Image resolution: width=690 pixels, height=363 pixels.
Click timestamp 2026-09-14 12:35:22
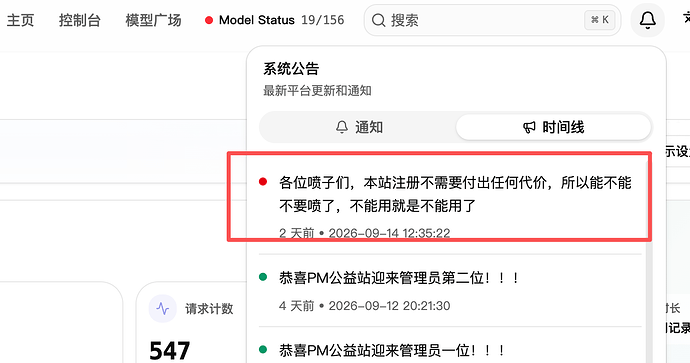coord(389,233)
